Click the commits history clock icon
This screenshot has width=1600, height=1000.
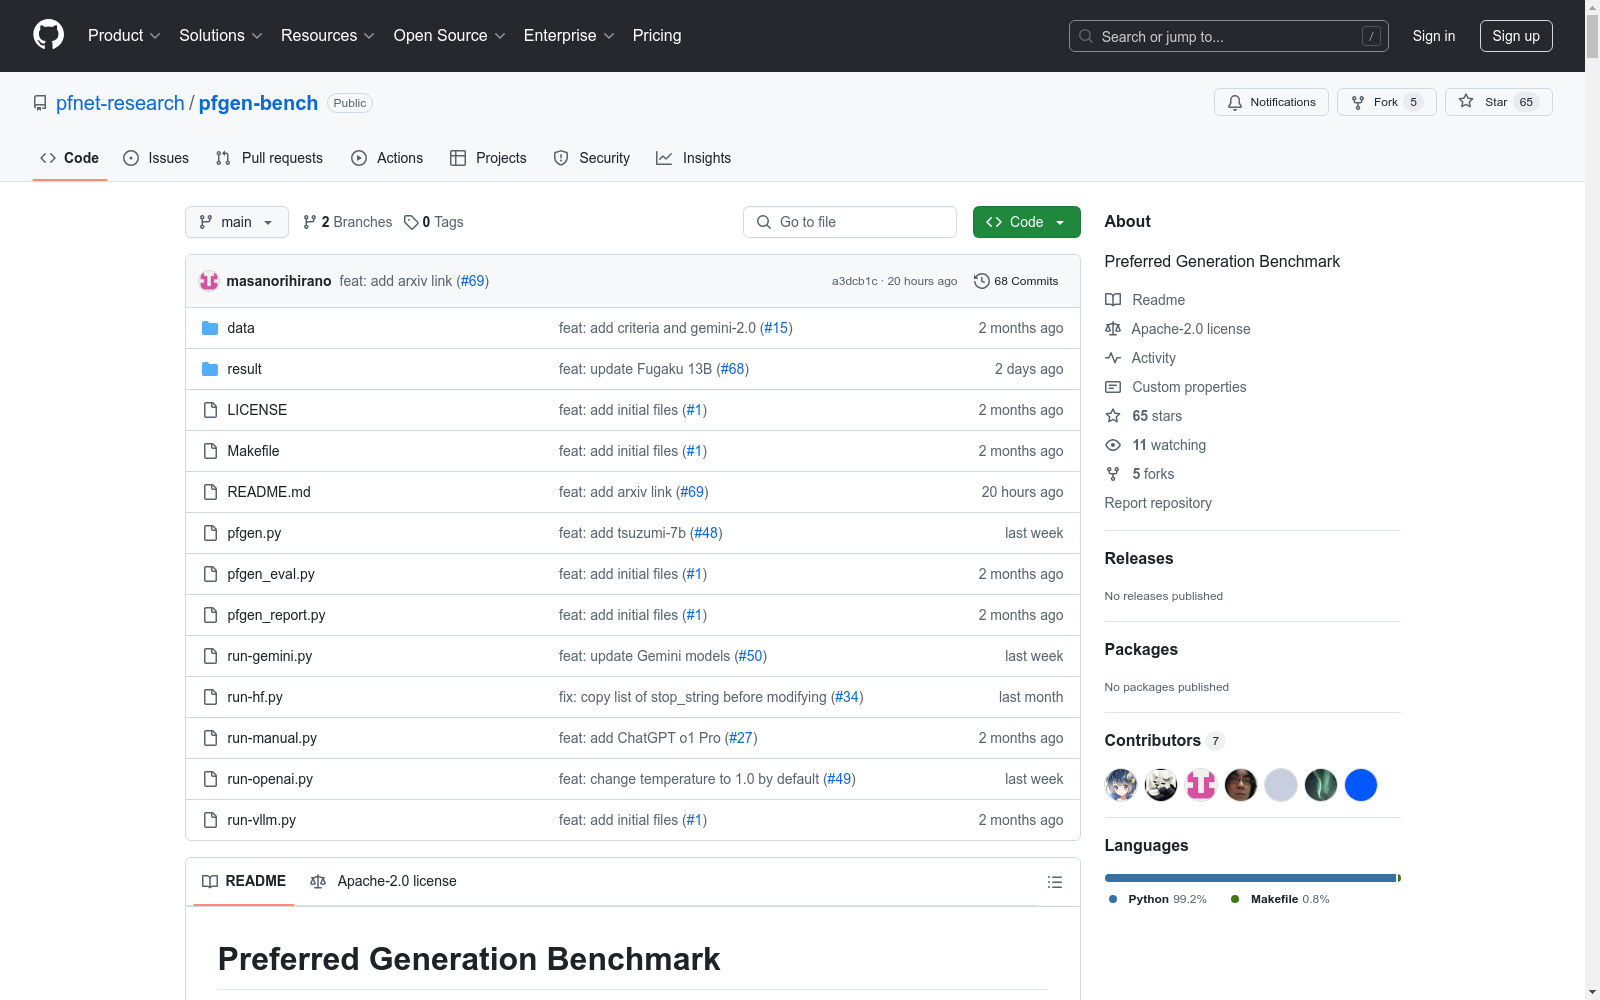tap(982, 281)
